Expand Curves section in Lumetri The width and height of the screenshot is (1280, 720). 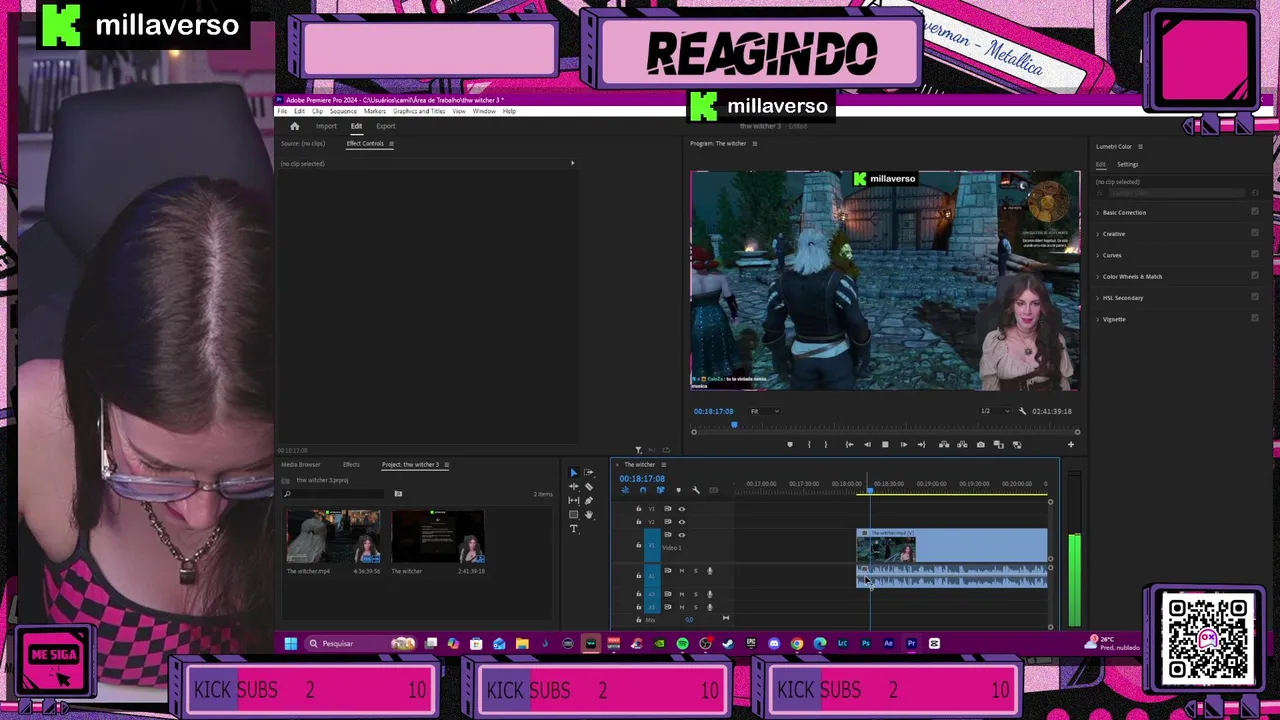(1098, 255)
